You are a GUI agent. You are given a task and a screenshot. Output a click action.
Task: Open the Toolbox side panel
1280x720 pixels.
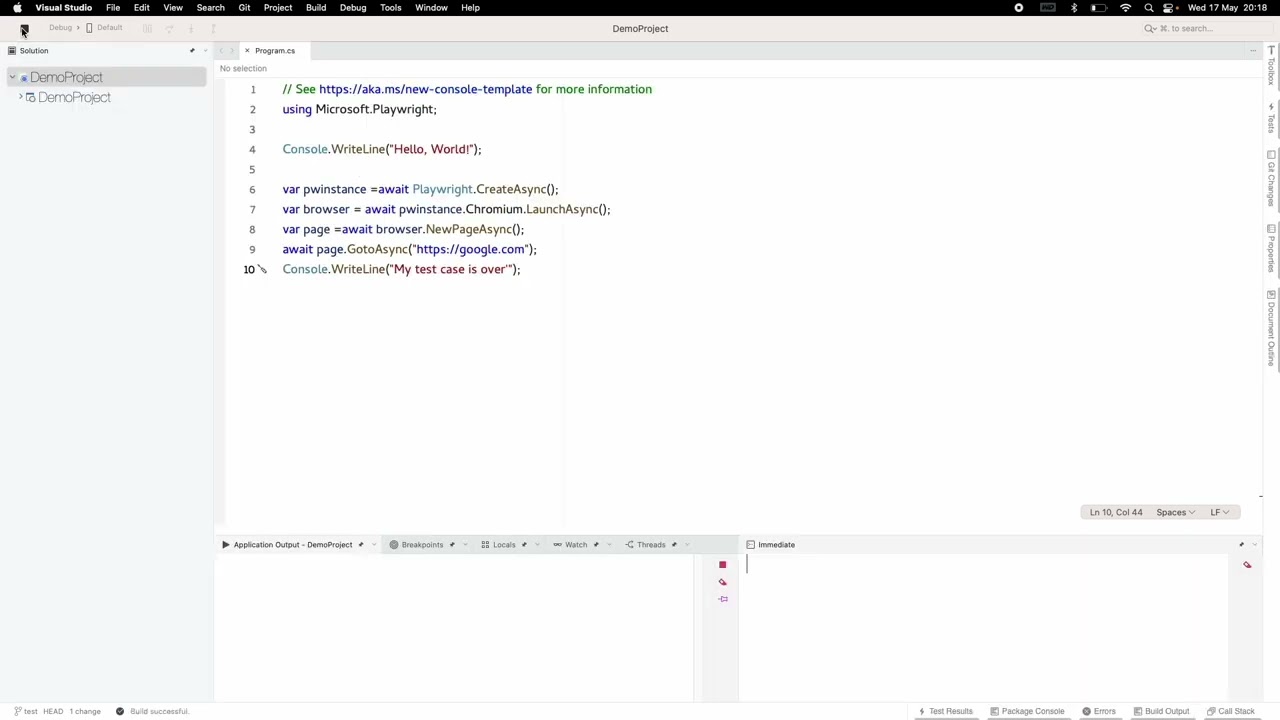coord(1271,67)
